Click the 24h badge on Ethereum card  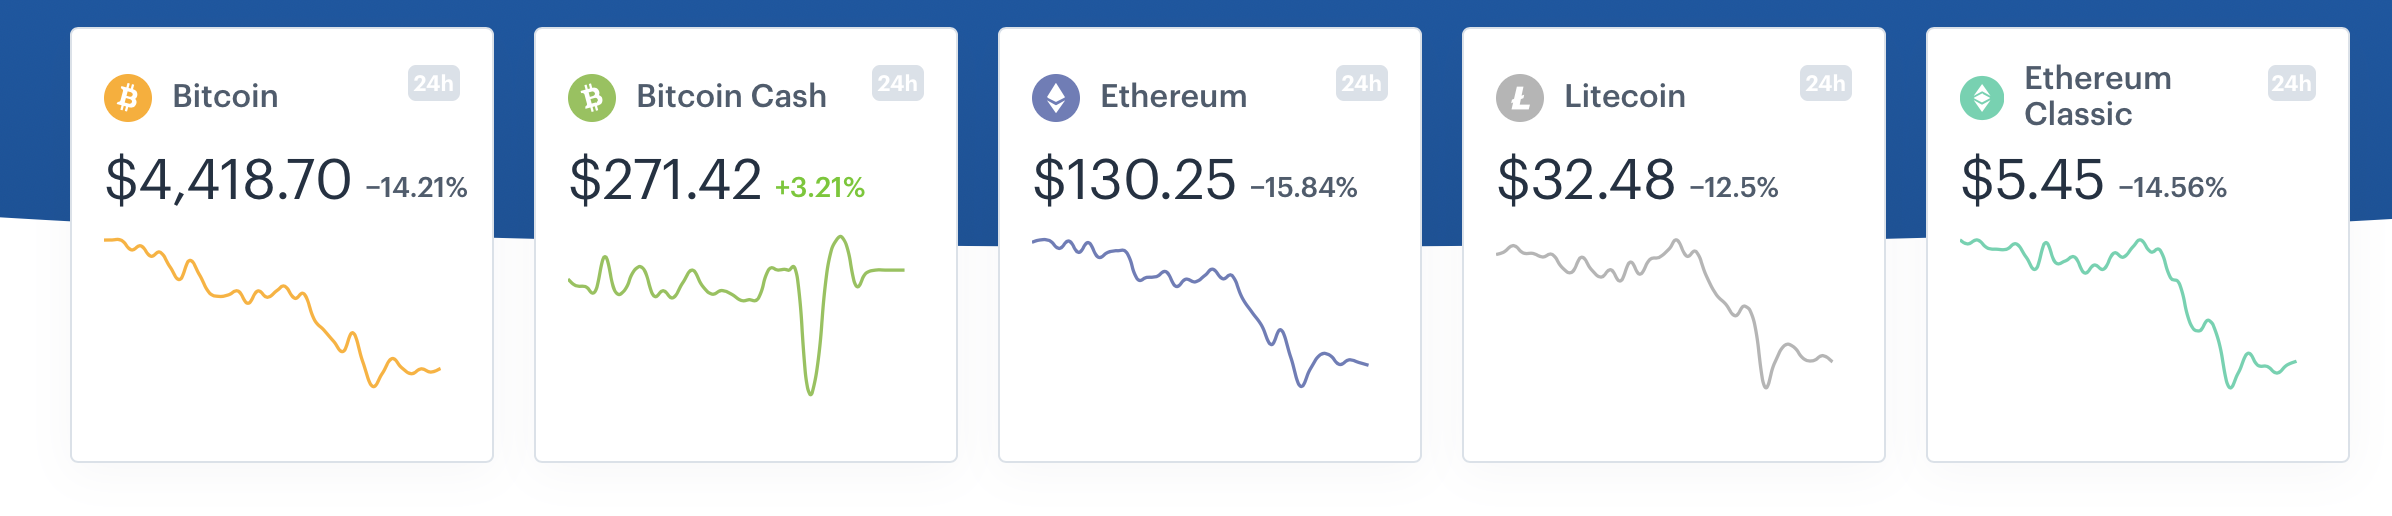click(1362, 83)
